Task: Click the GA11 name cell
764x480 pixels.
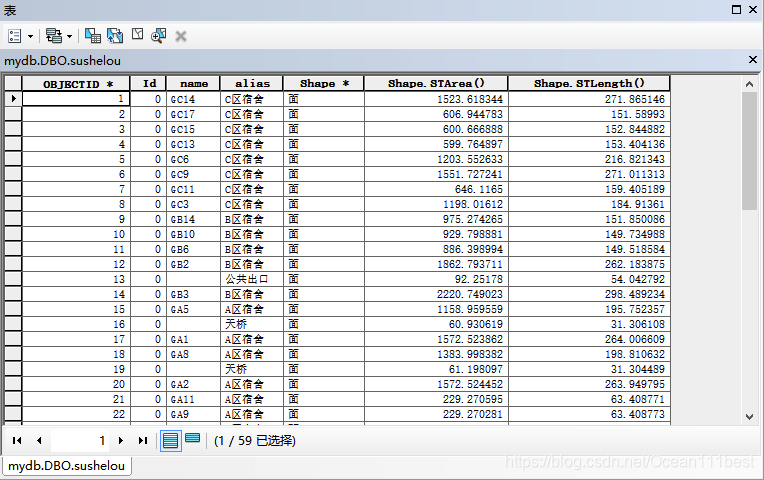Action: [x=193, y=400]
